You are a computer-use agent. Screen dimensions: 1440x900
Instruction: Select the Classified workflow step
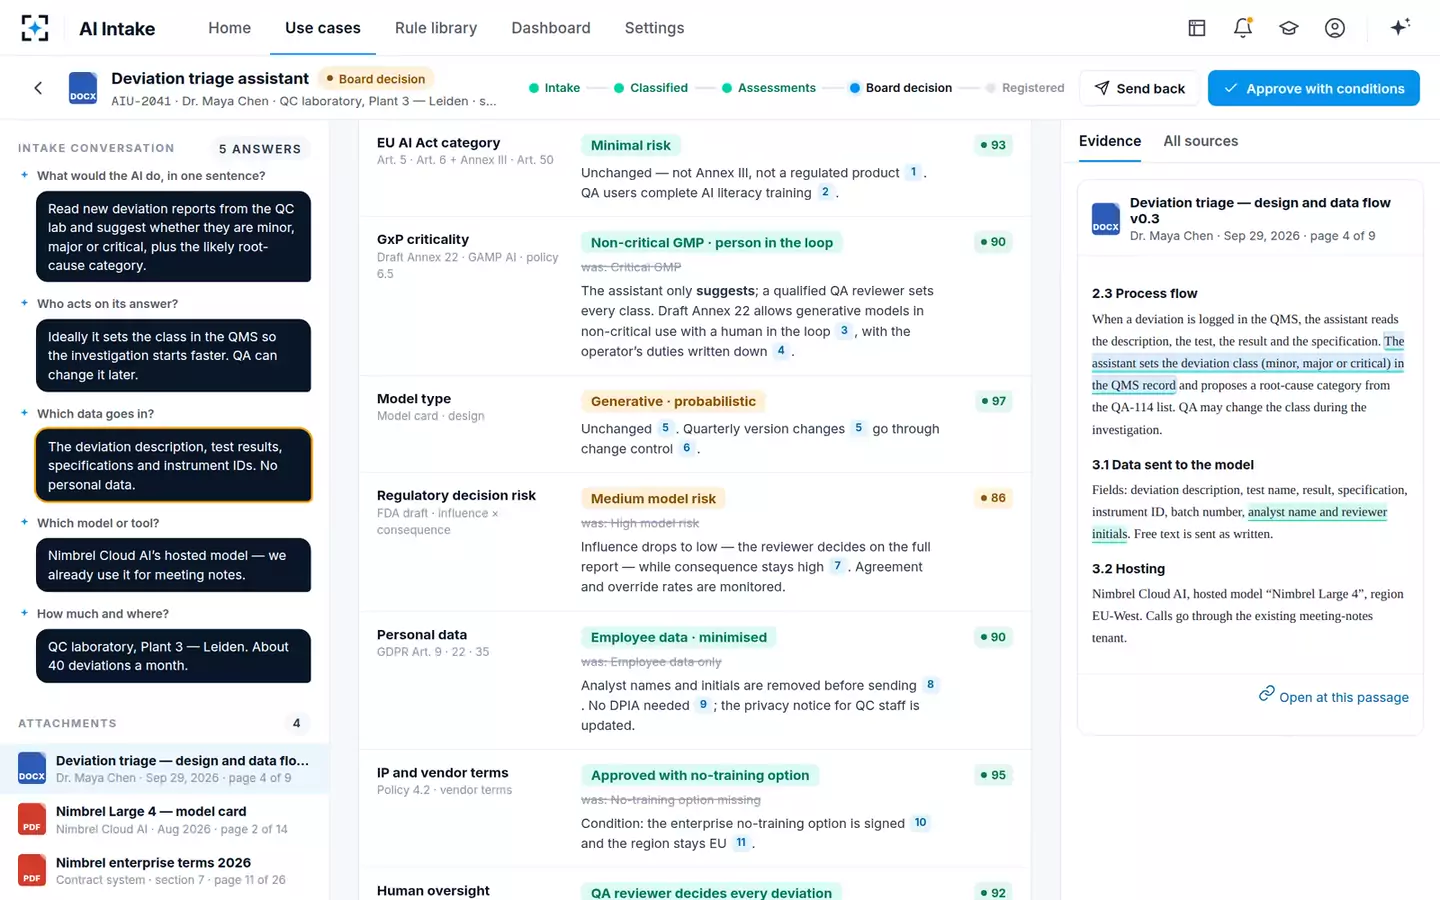[651, 88]
